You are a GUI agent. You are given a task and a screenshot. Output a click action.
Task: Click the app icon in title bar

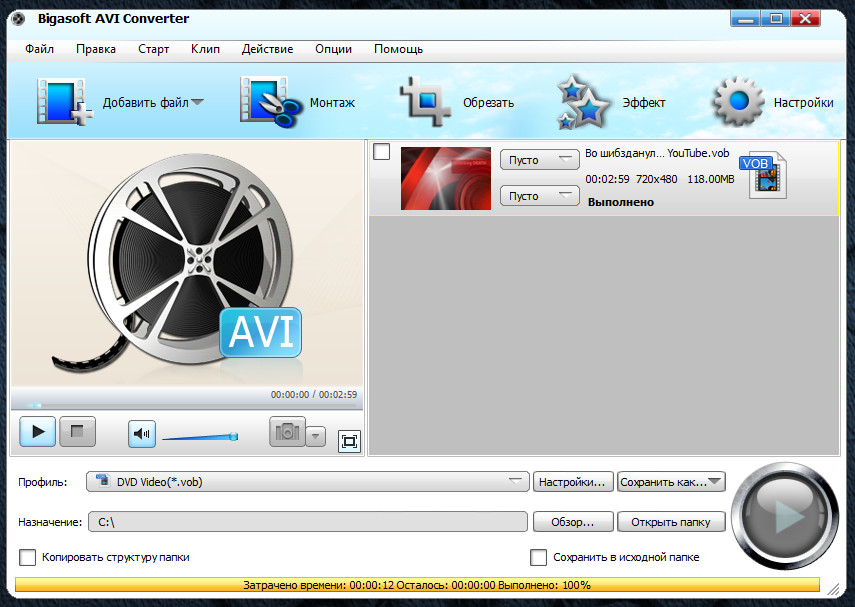coord(19,19)
